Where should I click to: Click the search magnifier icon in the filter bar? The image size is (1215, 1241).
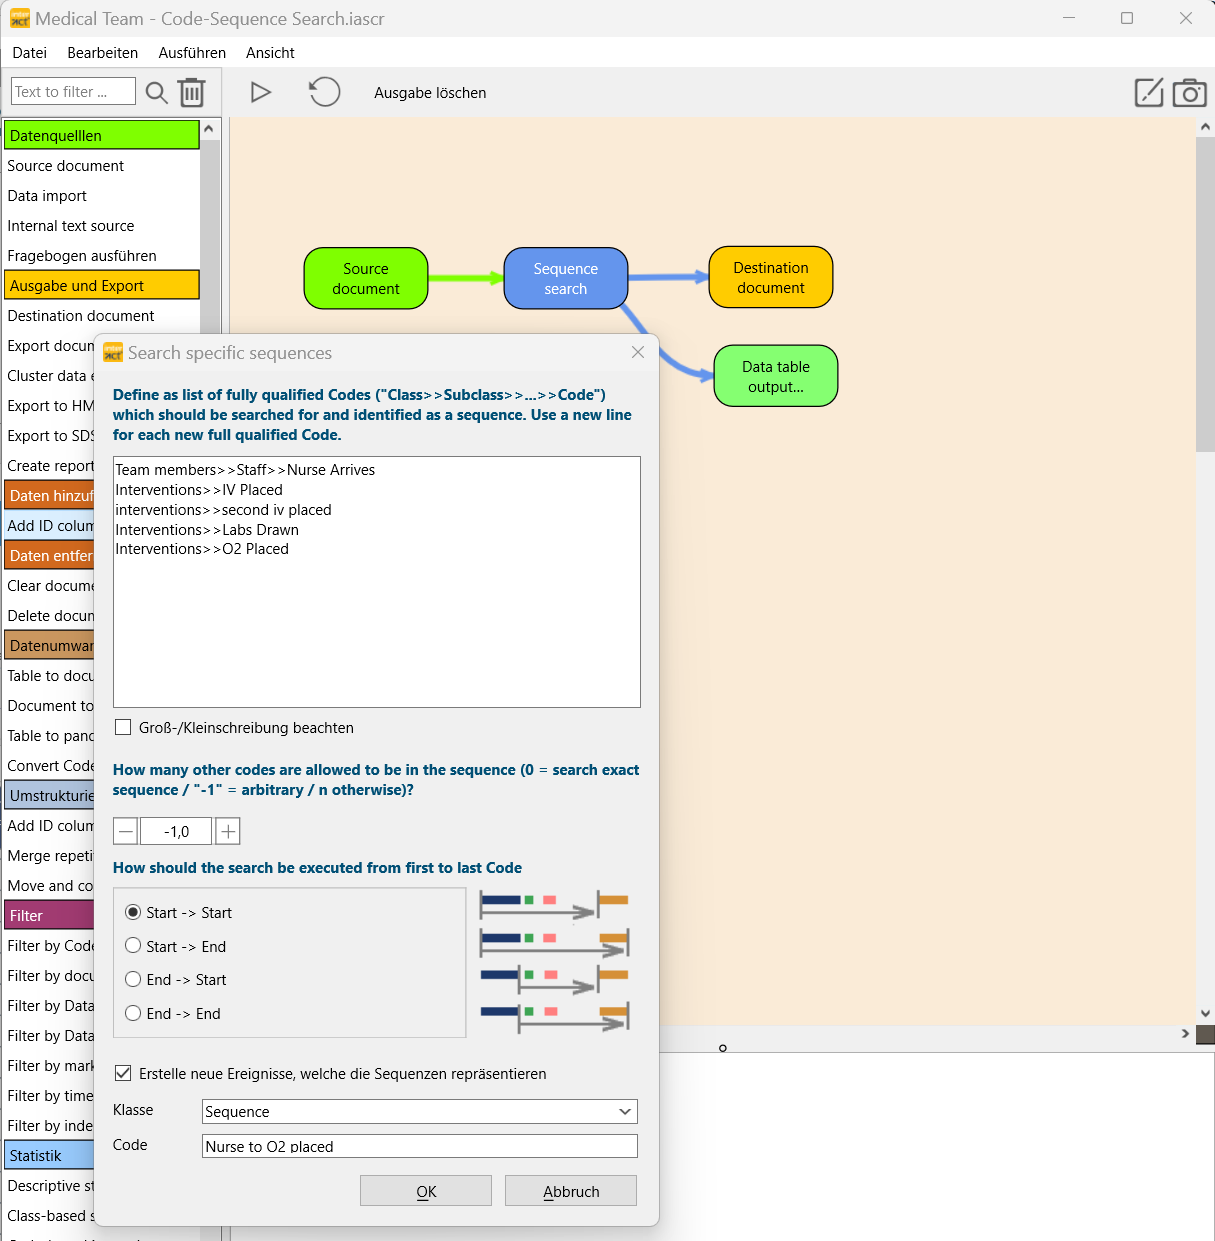156,93
